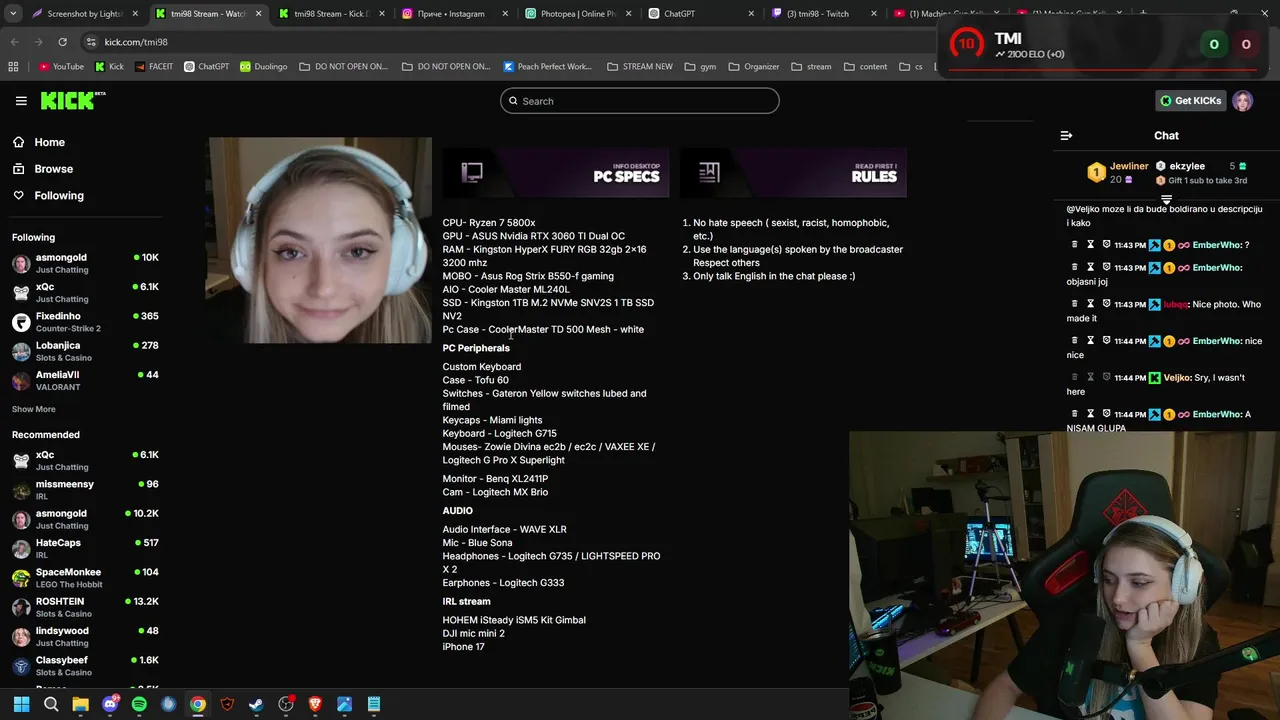
Task: Open Classybeef in Recommended list
Action: (85, 666)
